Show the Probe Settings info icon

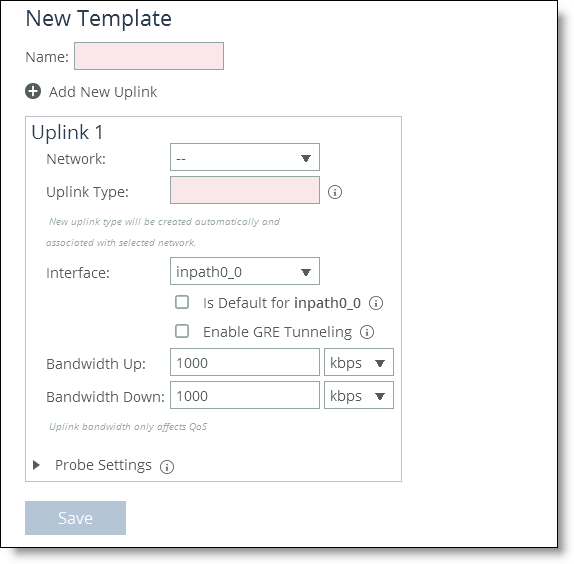point(167,467)
